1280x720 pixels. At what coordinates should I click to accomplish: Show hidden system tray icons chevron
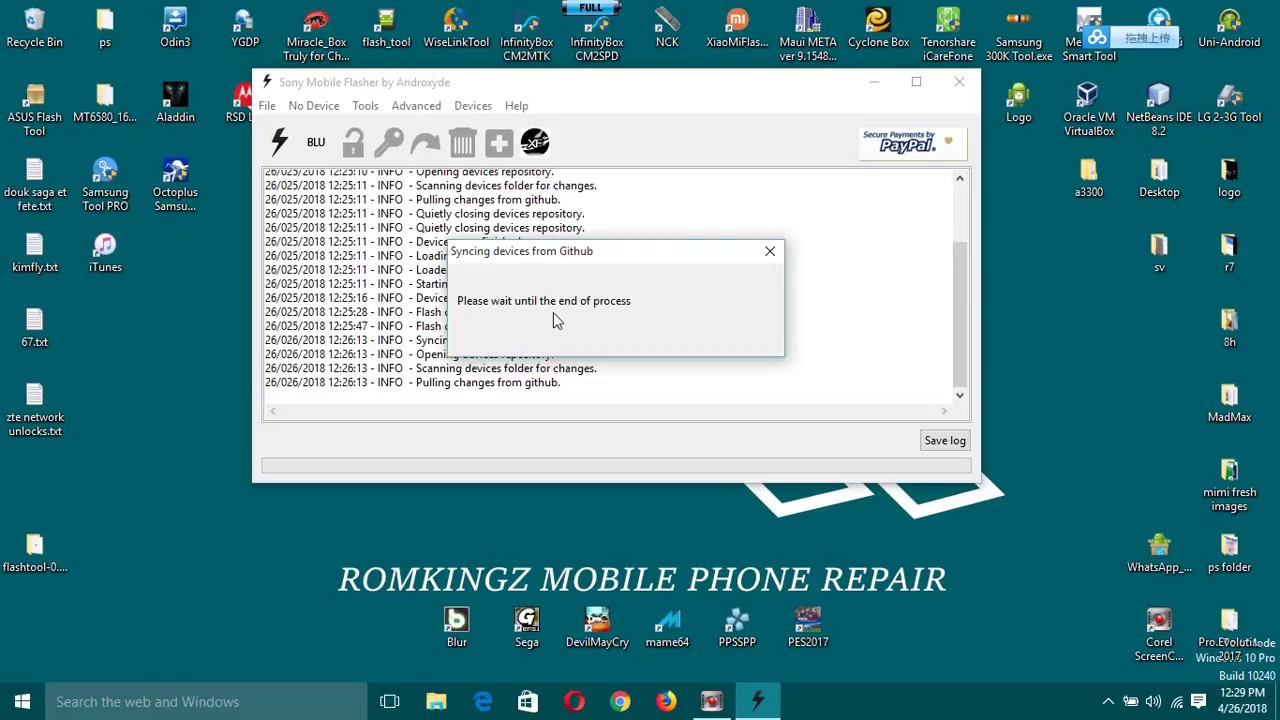coord(1108,702)
